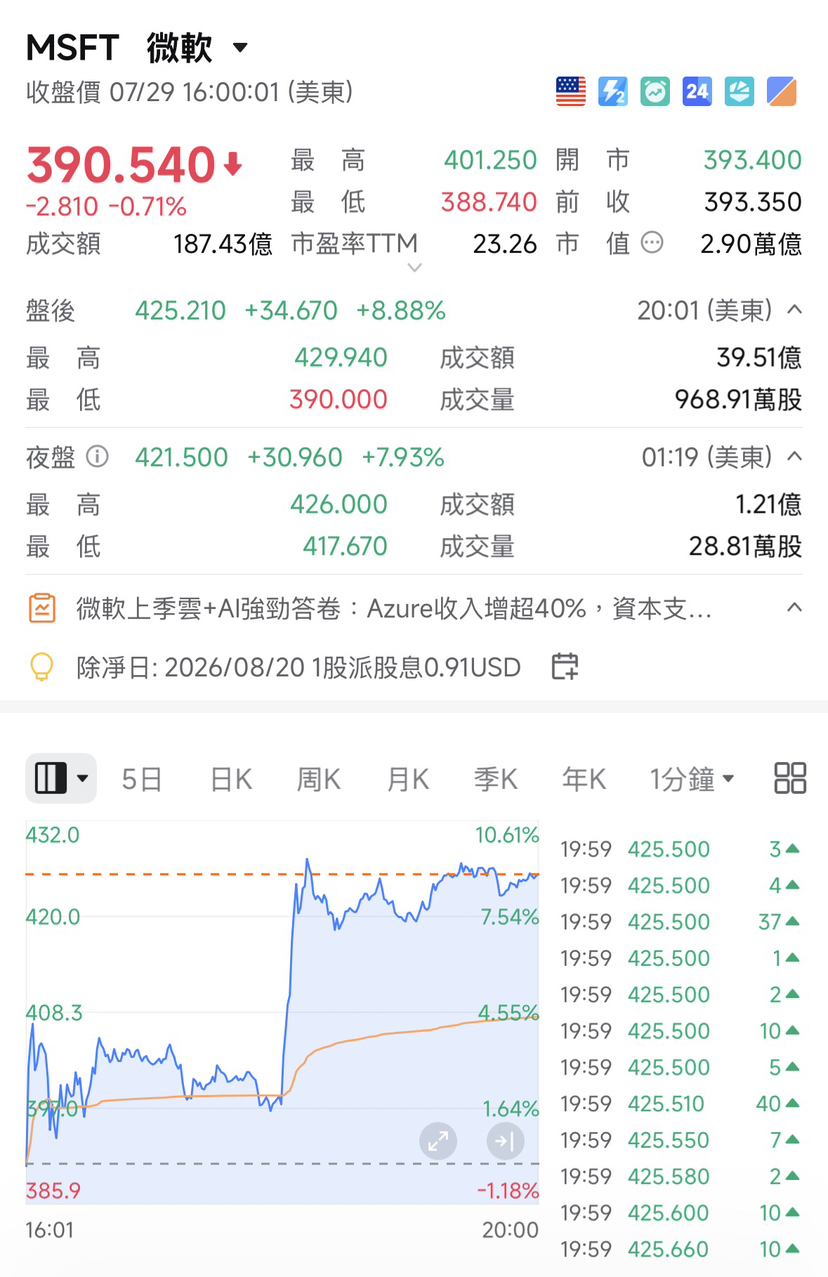Open the Microsoft Azure news headline
The image size is (828, 1277).
(394, 608)
